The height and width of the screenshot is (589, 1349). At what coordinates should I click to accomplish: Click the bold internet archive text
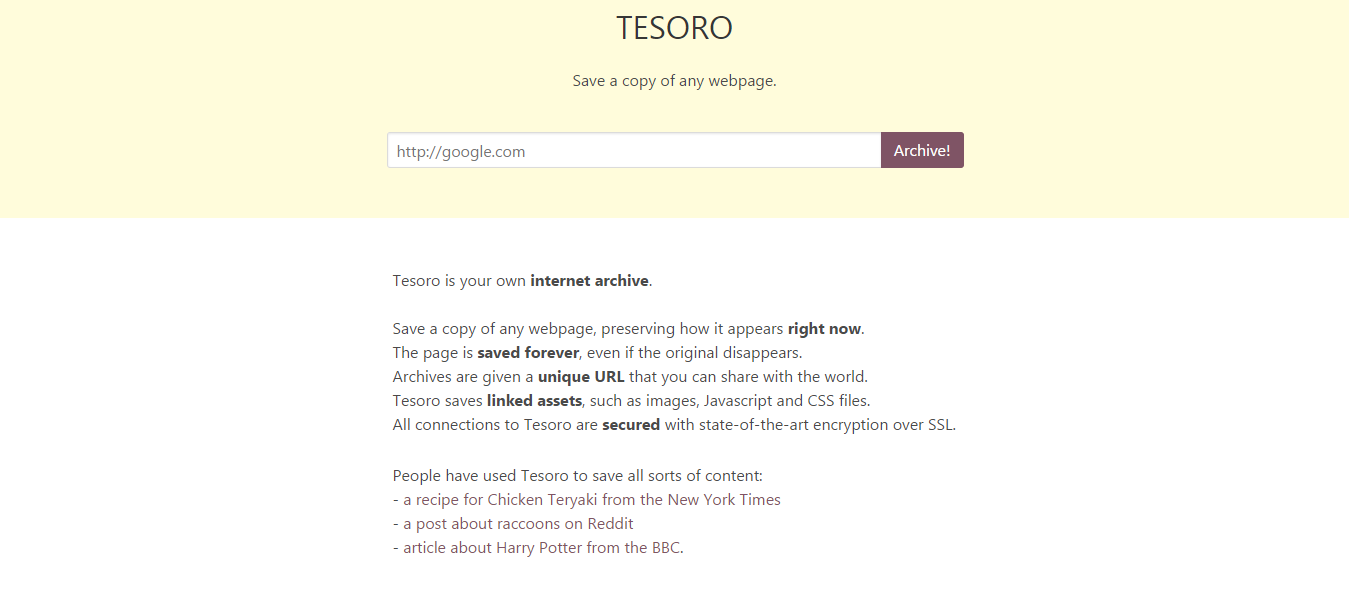[x=589, y=280]
